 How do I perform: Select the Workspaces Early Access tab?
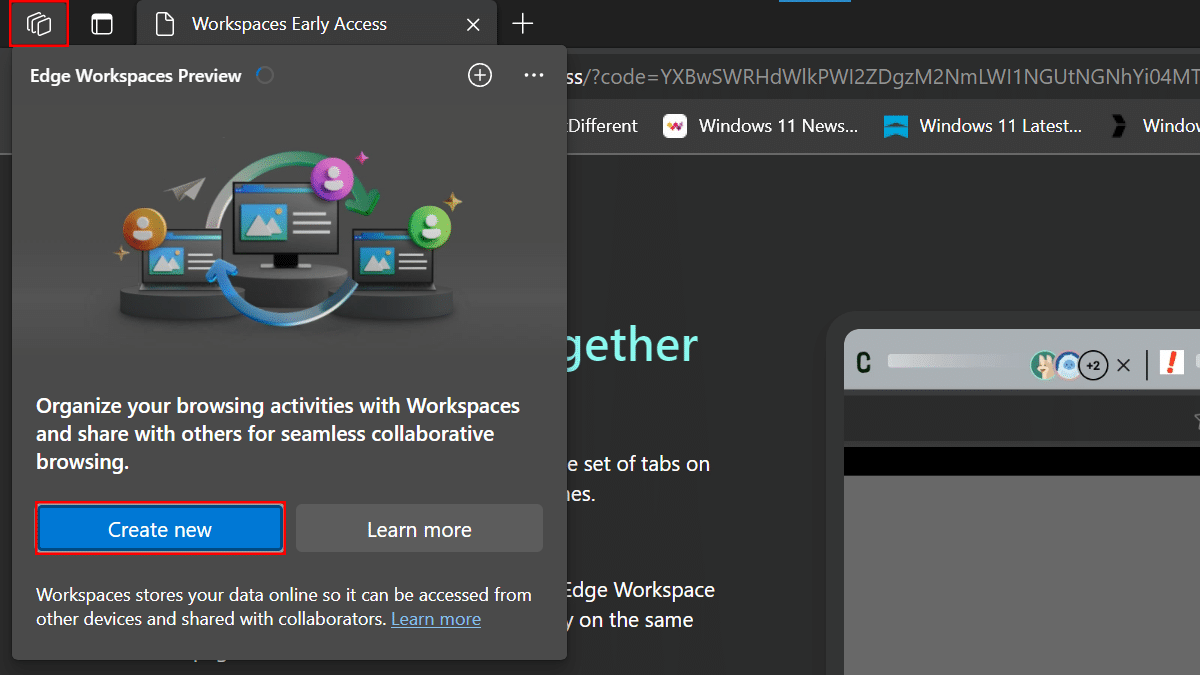click(x=288, y=24)
